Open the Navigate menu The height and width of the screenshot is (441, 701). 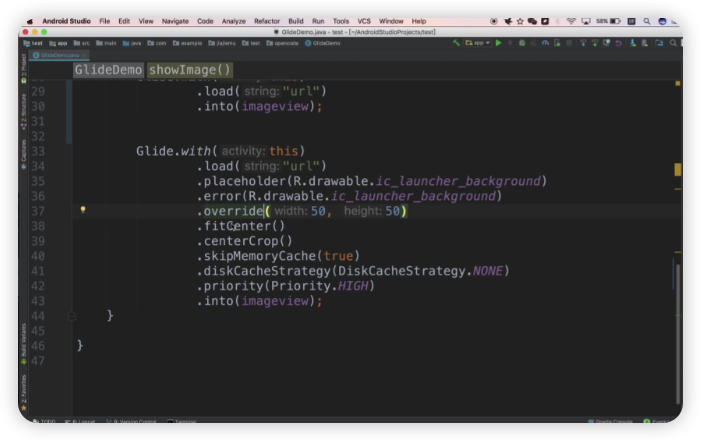click(175, 21)
